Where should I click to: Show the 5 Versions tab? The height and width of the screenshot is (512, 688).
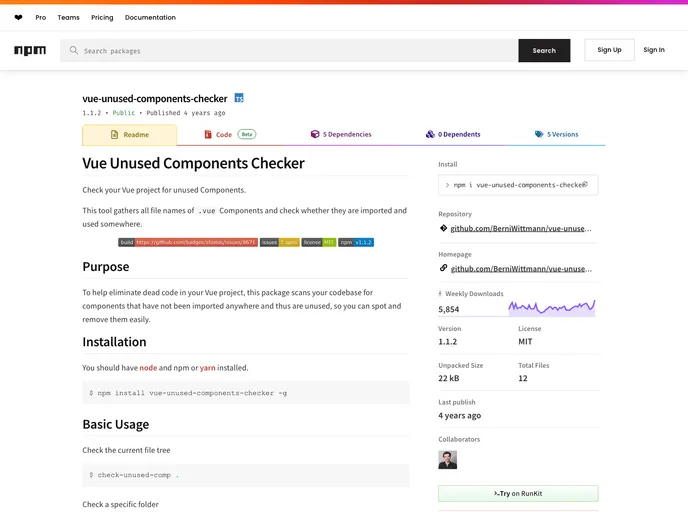point(557,134)
